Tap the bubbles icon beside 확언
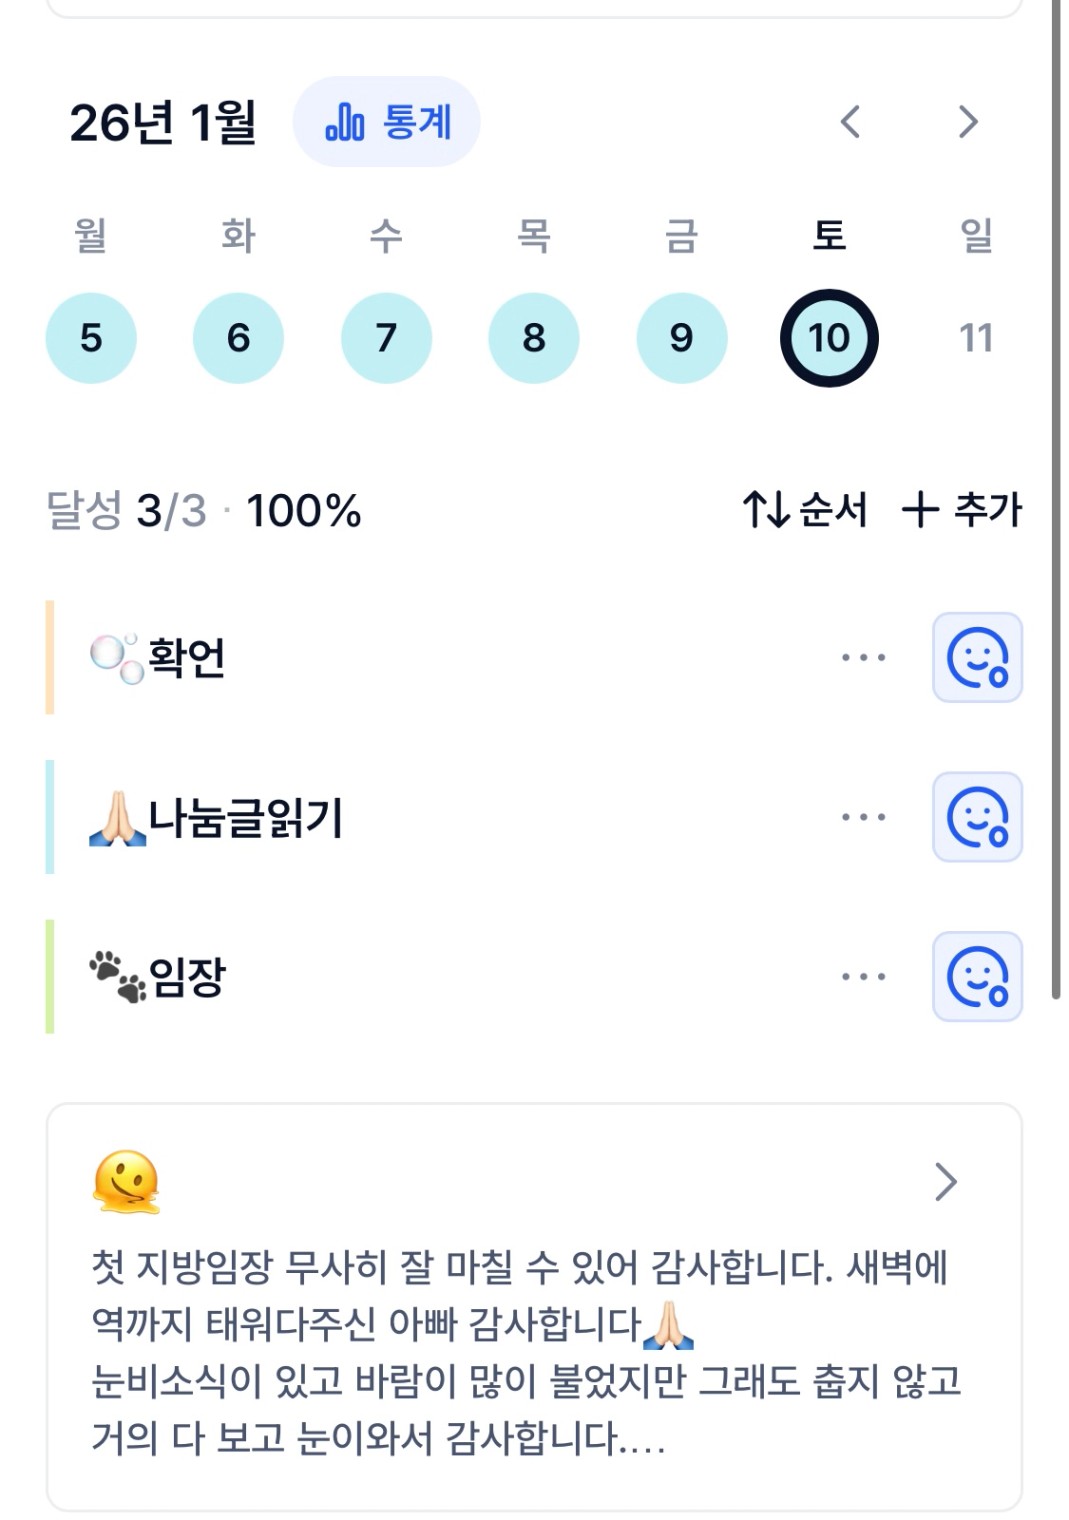Image resolution: width=1069 pixels, height=1520 pixels. pos(117,658)
